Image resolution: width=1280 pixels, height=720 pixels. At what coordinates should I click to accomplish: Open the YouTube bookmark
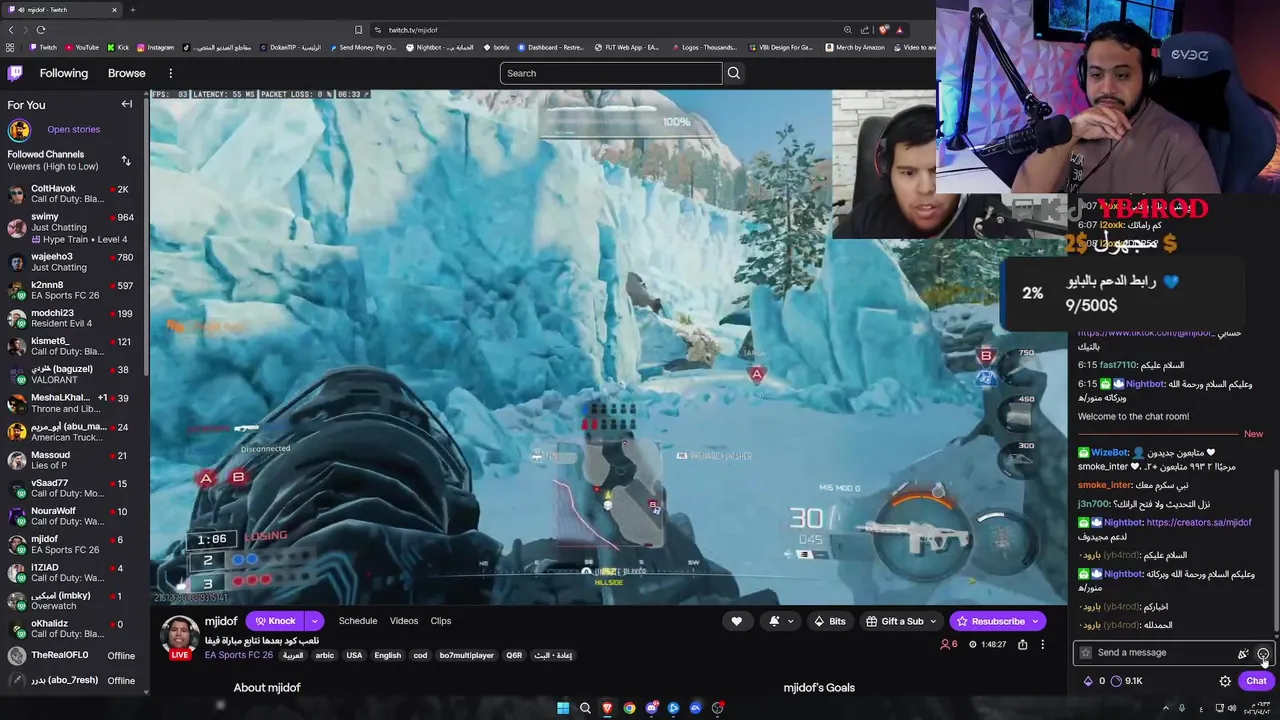pyautogui.click(x=81, y=47)
